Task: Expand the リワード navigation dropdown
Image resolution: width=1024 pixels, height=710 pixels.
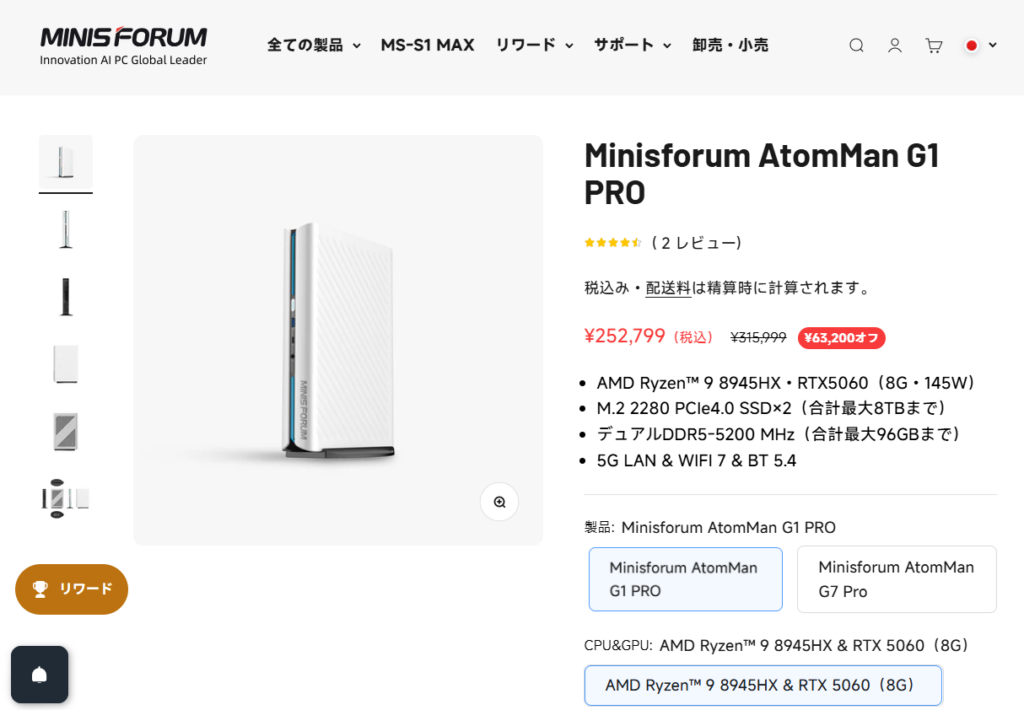Action: (534, 45)
